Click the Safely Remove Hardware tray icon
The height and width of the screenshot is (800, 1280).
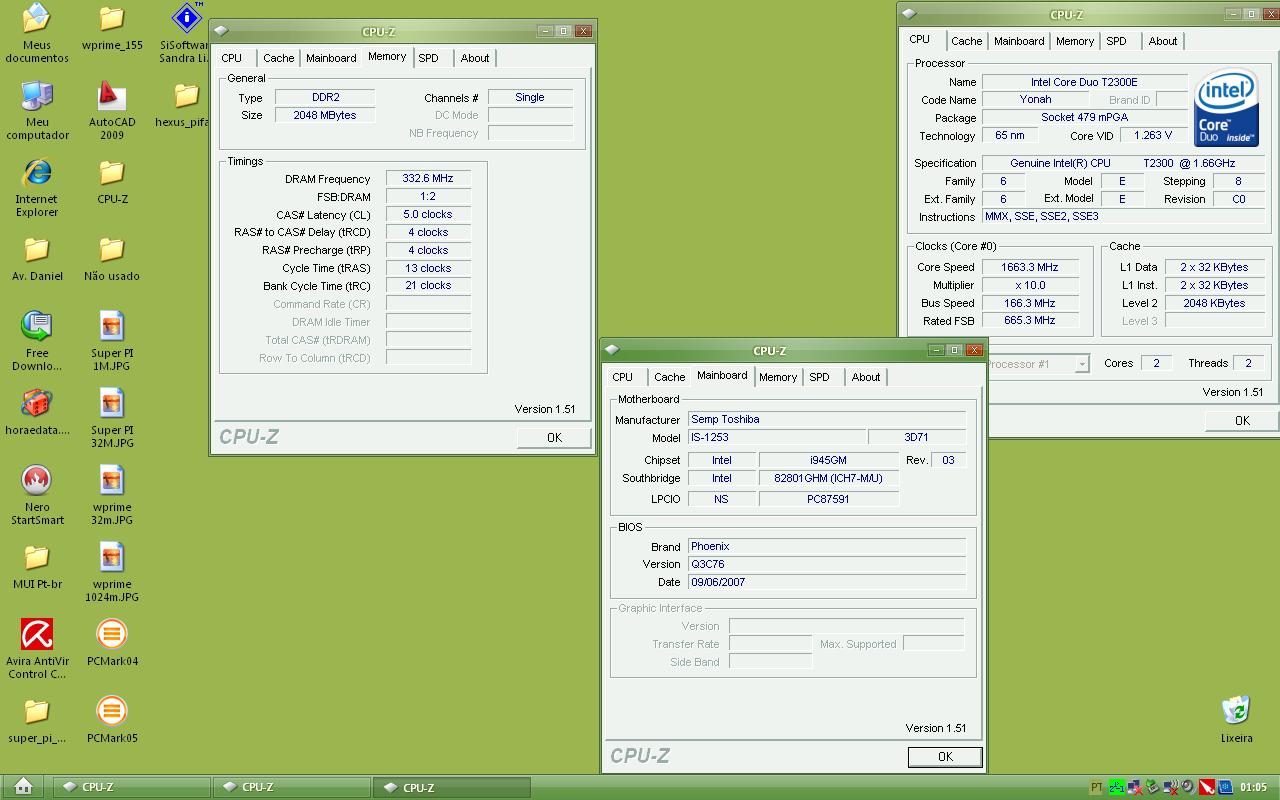tap(1153, 787)
